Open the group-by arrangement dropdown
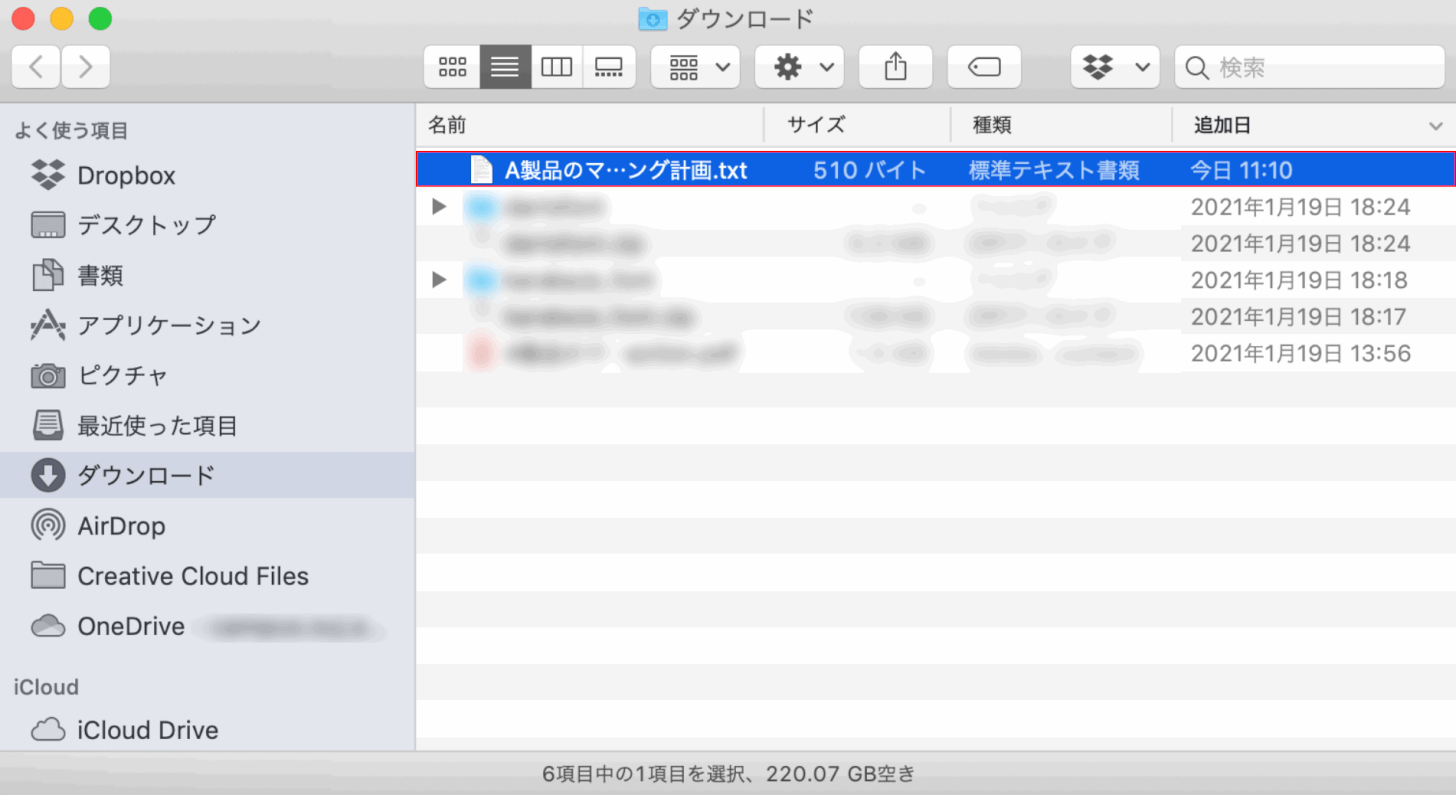1456x795 pixels. [x=695, y=67]
